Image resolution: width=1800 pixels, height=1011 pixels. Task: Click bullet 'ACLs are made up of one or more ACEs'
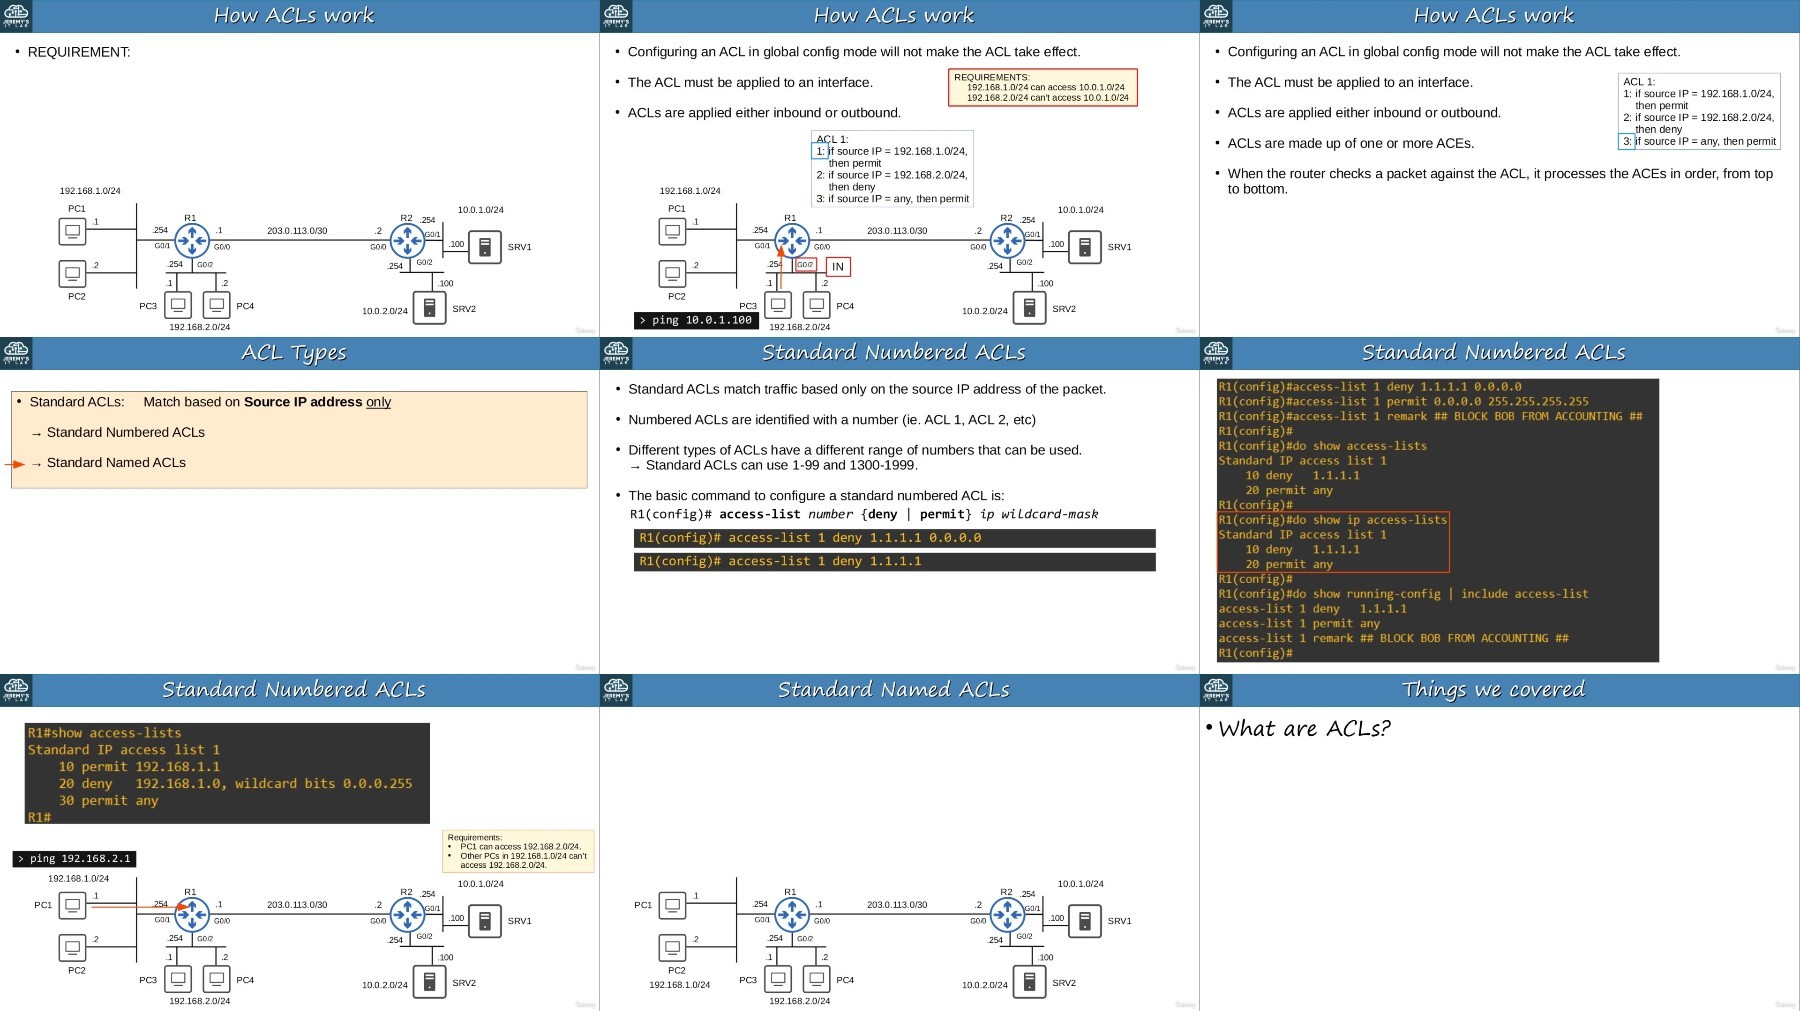click(1350, 144)
